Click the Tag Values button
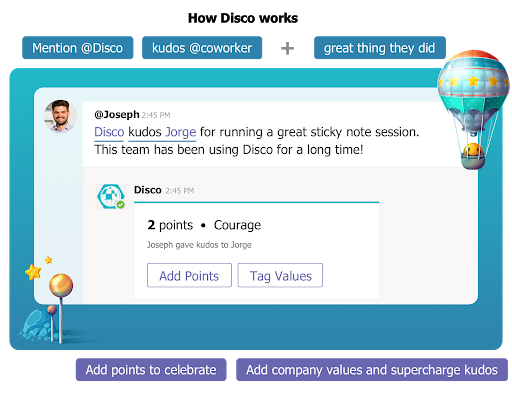The width and height of the screenshot is (512, 395). (x=280, y=275)
